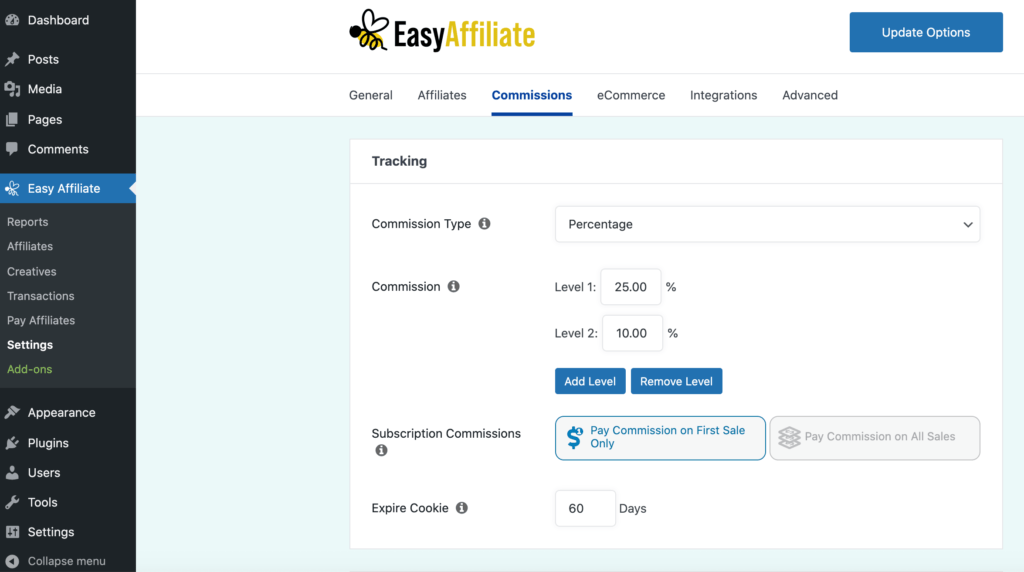This screenshot has height=572, width=1024.
Task: Select Pay Commission on All Sales
Action: point(874,438)
